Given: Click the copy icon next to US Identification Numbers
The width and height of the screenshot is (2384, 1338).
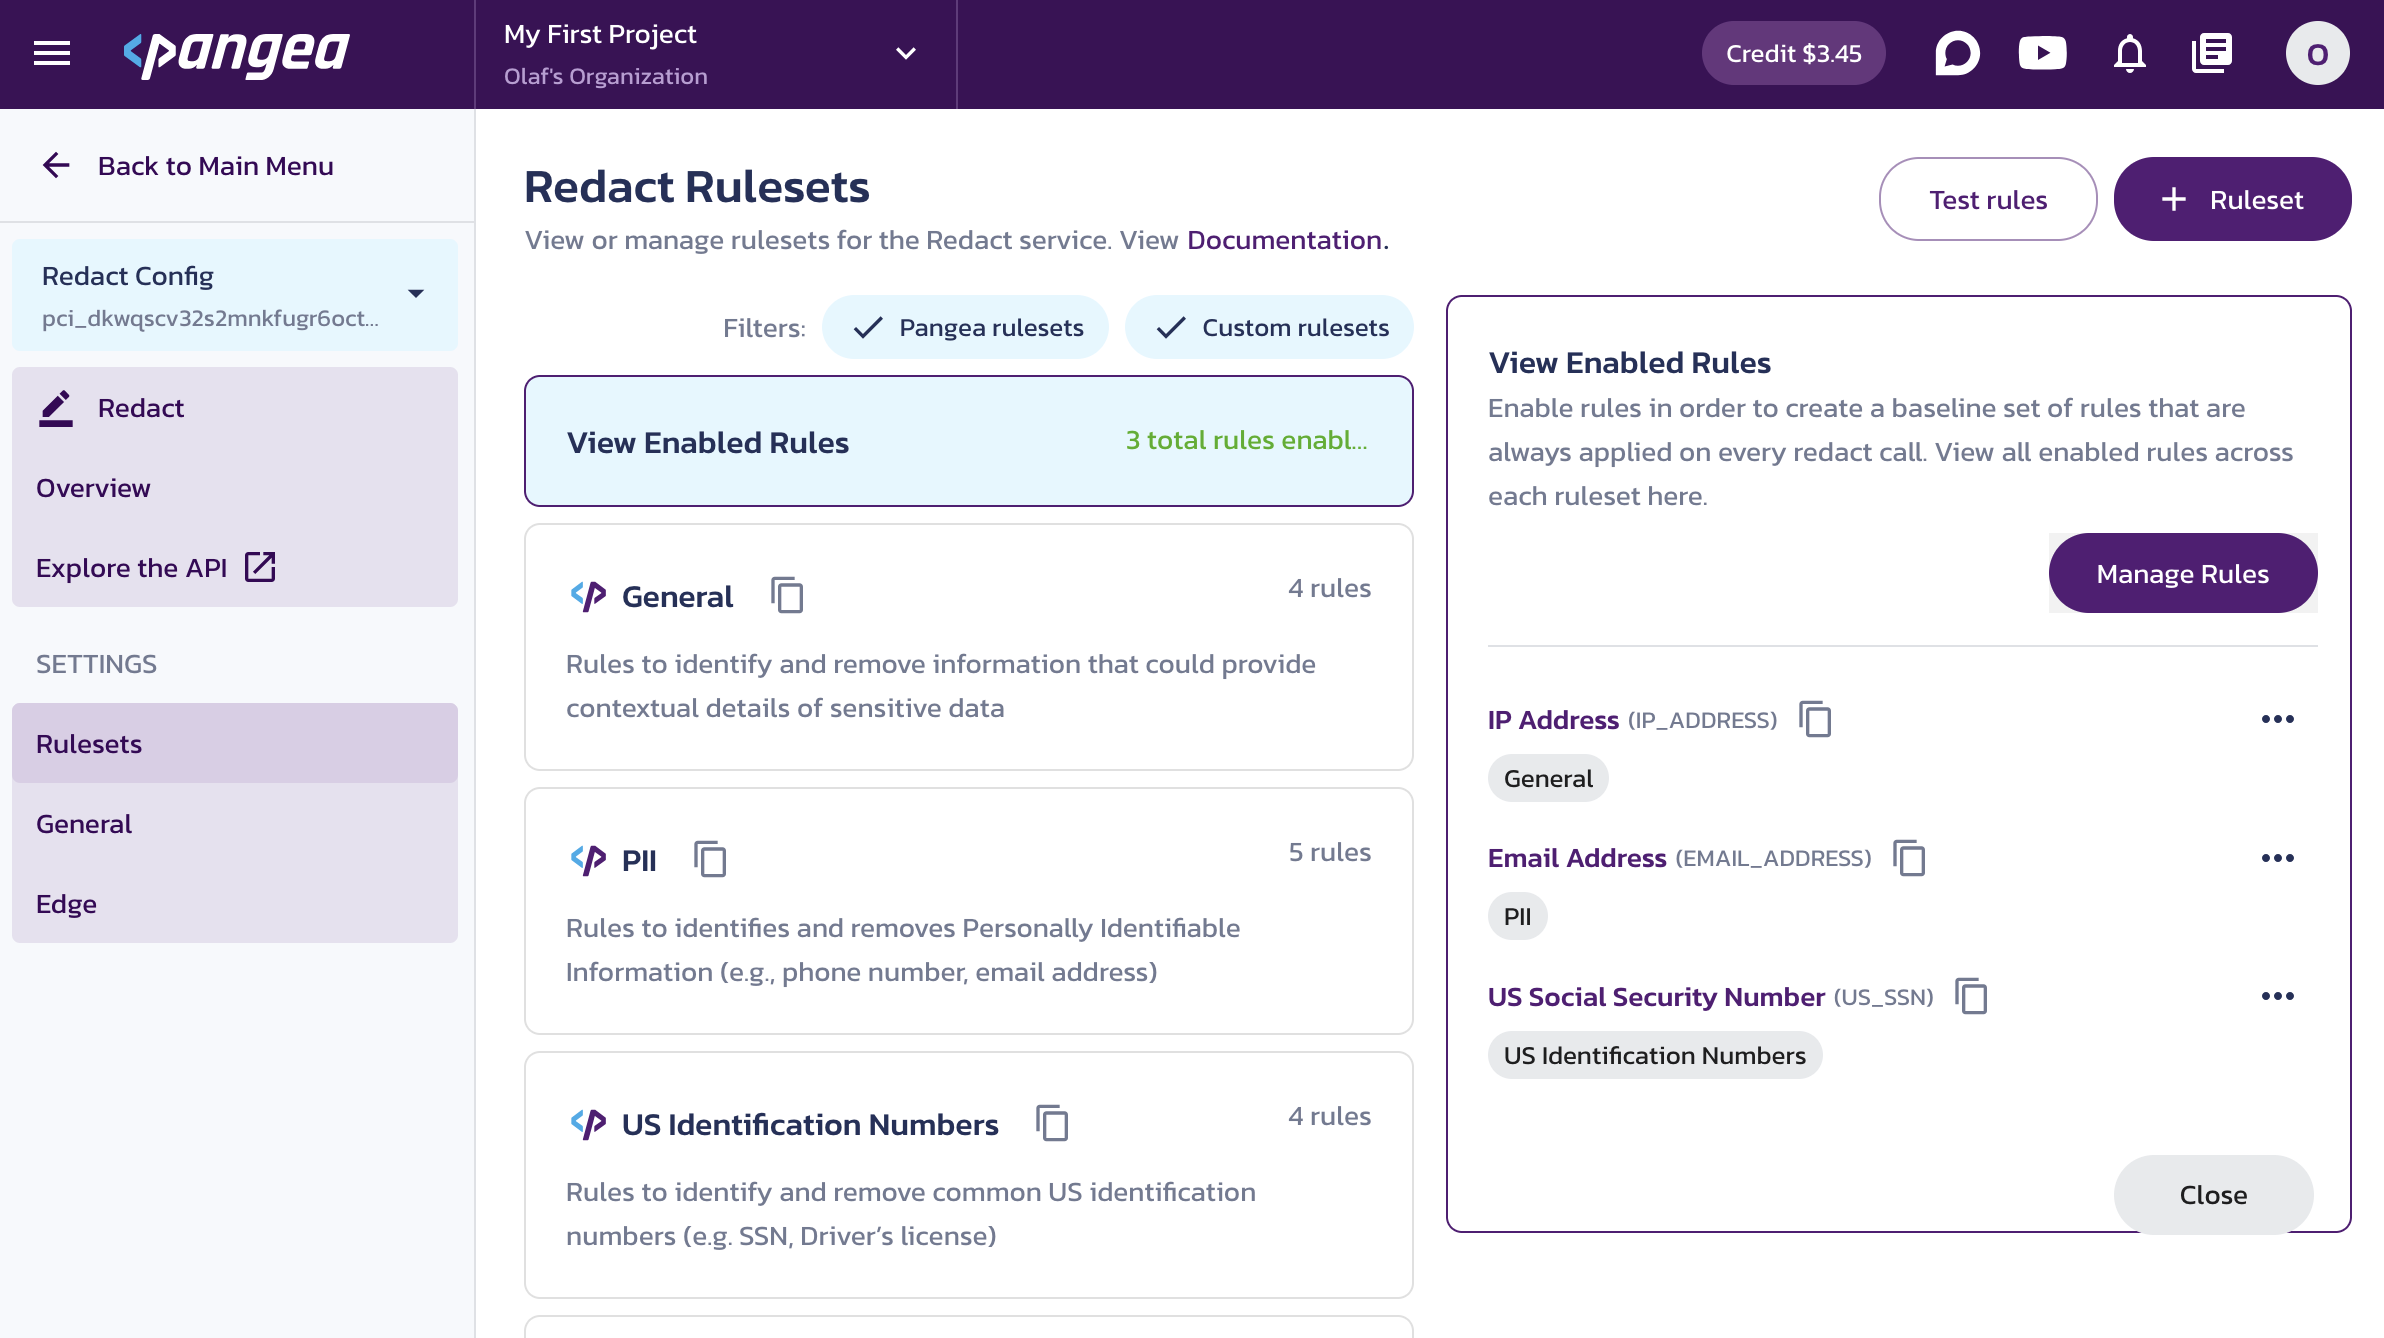Looking at the screenshot, I should pos(1051,1125).
